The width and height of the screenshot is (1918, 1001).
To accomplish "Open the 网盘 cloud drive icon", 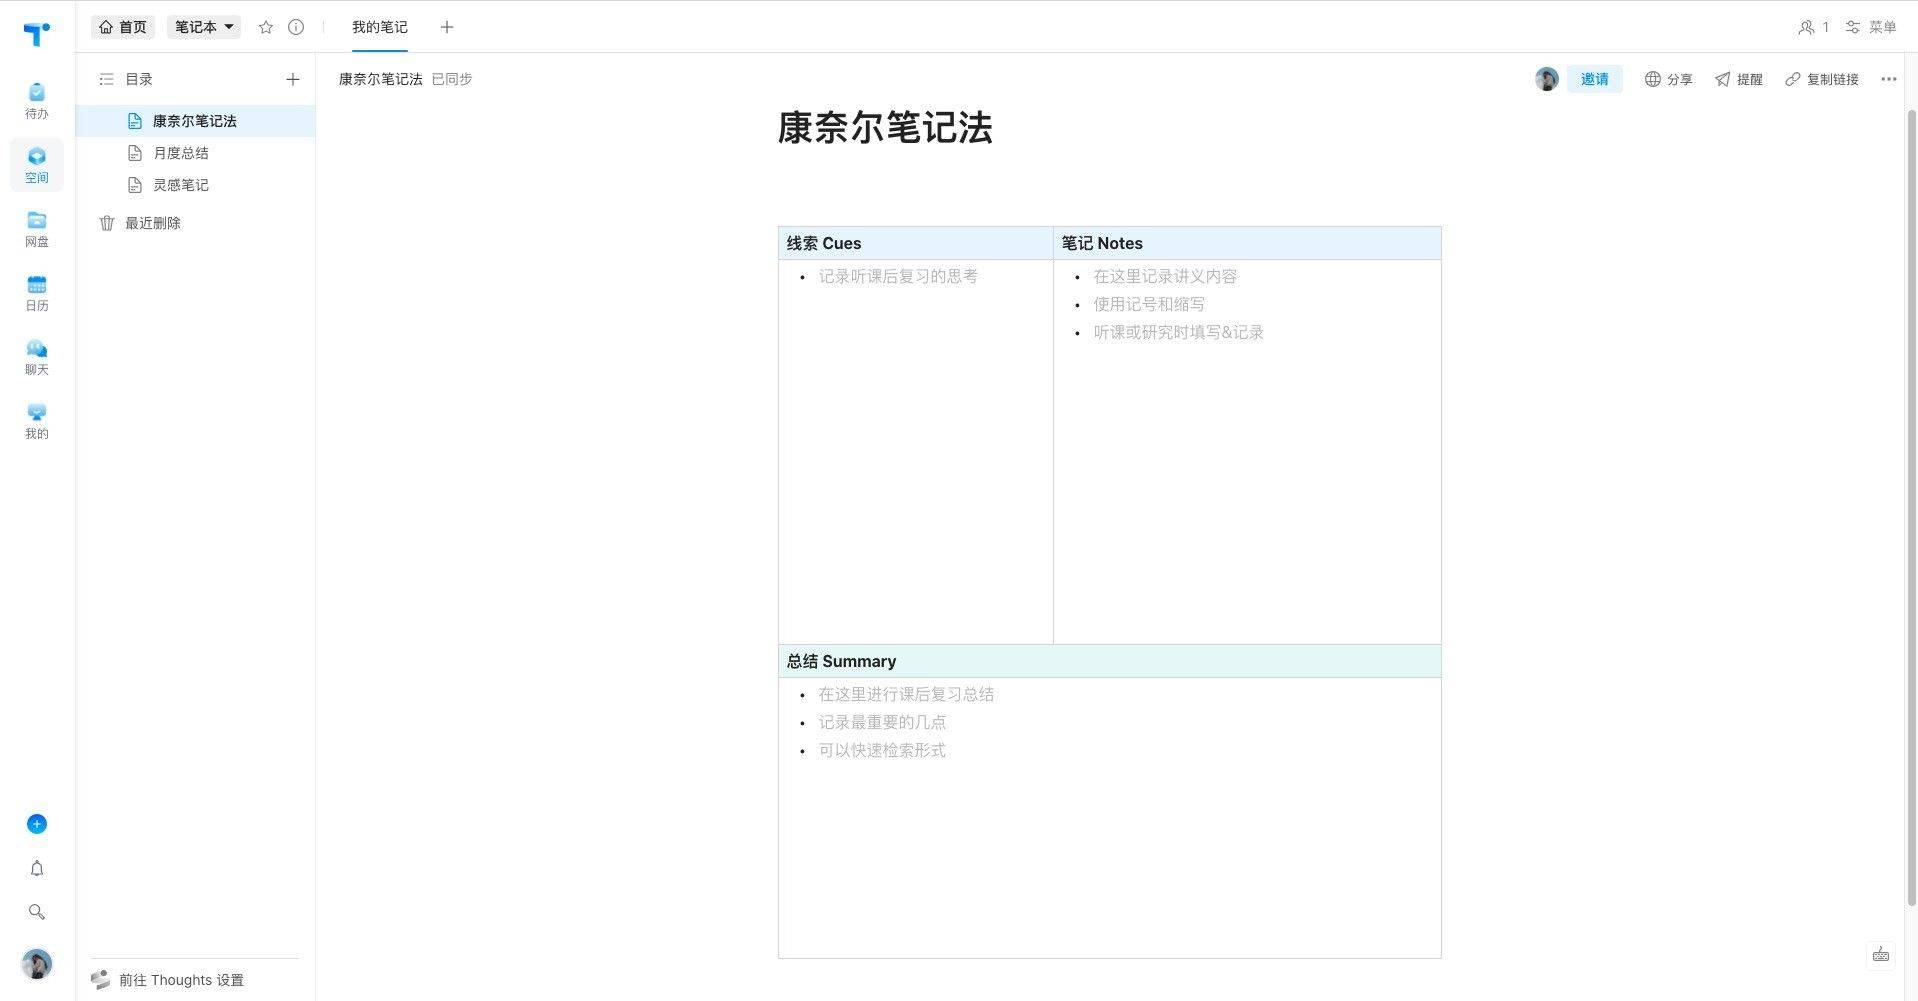I will point(37,228).
